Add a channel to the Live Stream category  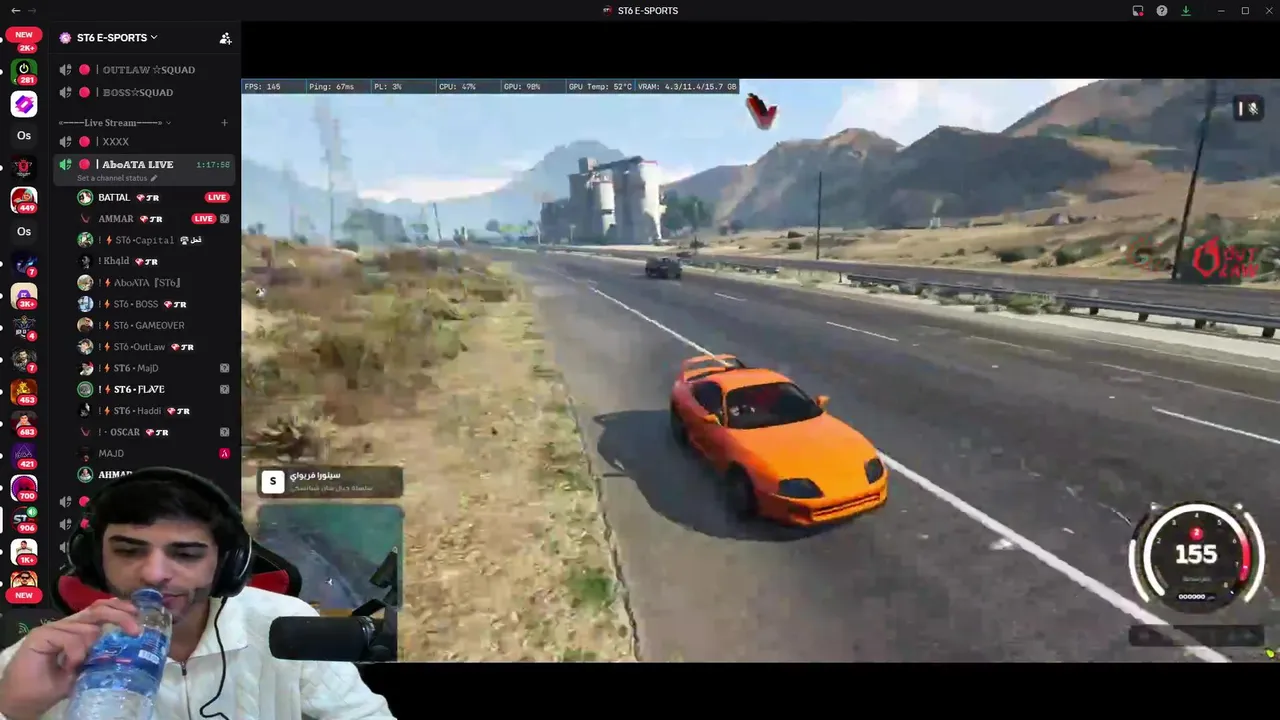point(224,123)
